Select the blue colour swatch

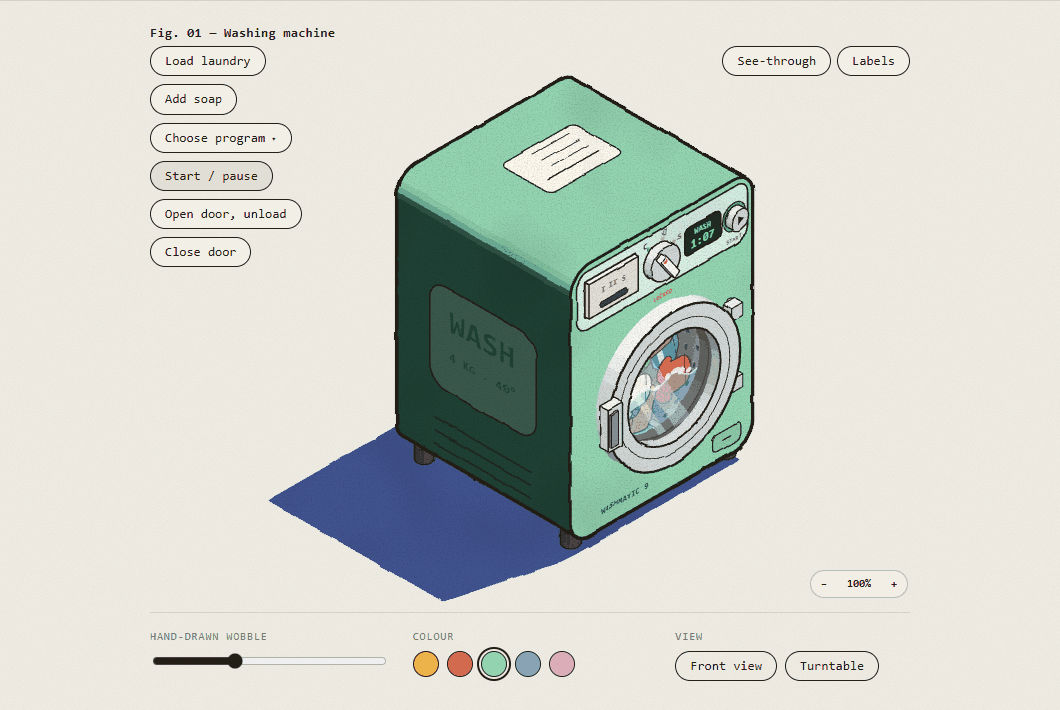point(528,664)
